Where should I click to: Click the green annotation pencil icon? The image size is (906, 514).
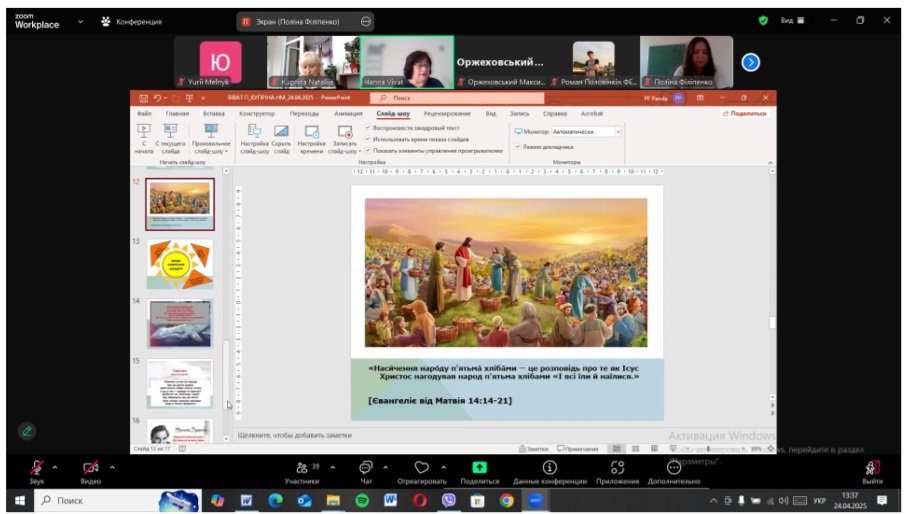point(27,431)
